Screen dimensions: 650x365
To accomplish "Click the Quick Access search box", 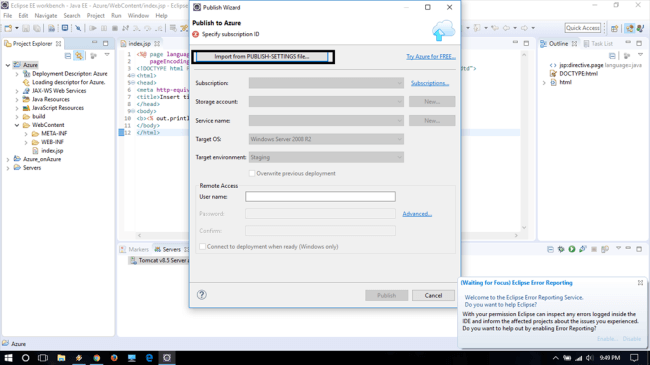I will click(x=582, y=28).
